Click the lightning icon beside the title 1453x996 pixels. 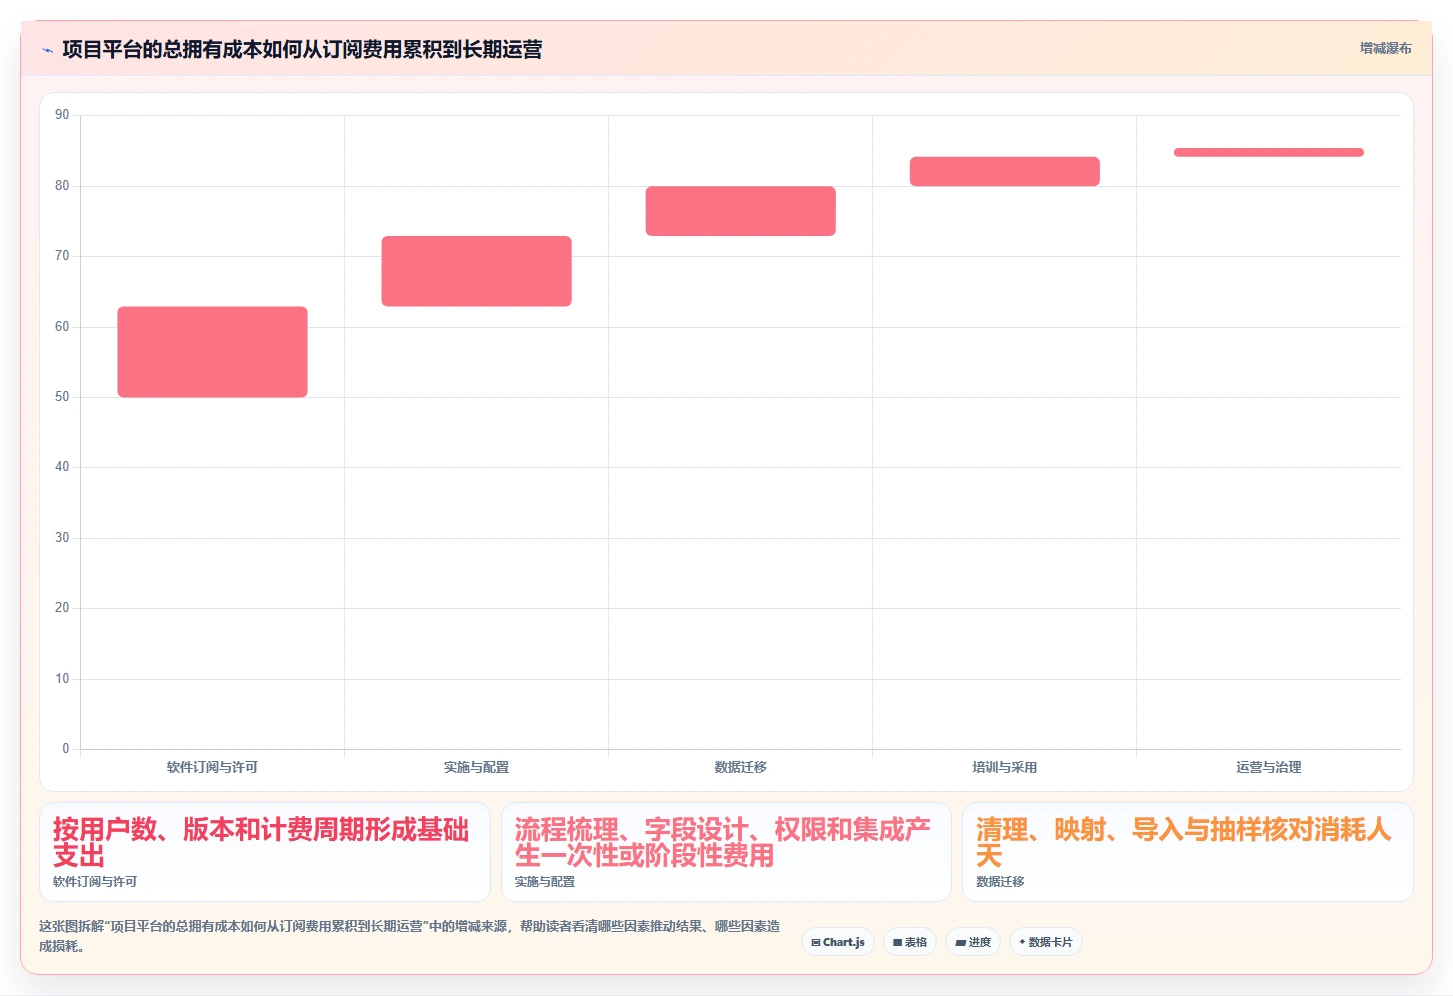[47, 50]
